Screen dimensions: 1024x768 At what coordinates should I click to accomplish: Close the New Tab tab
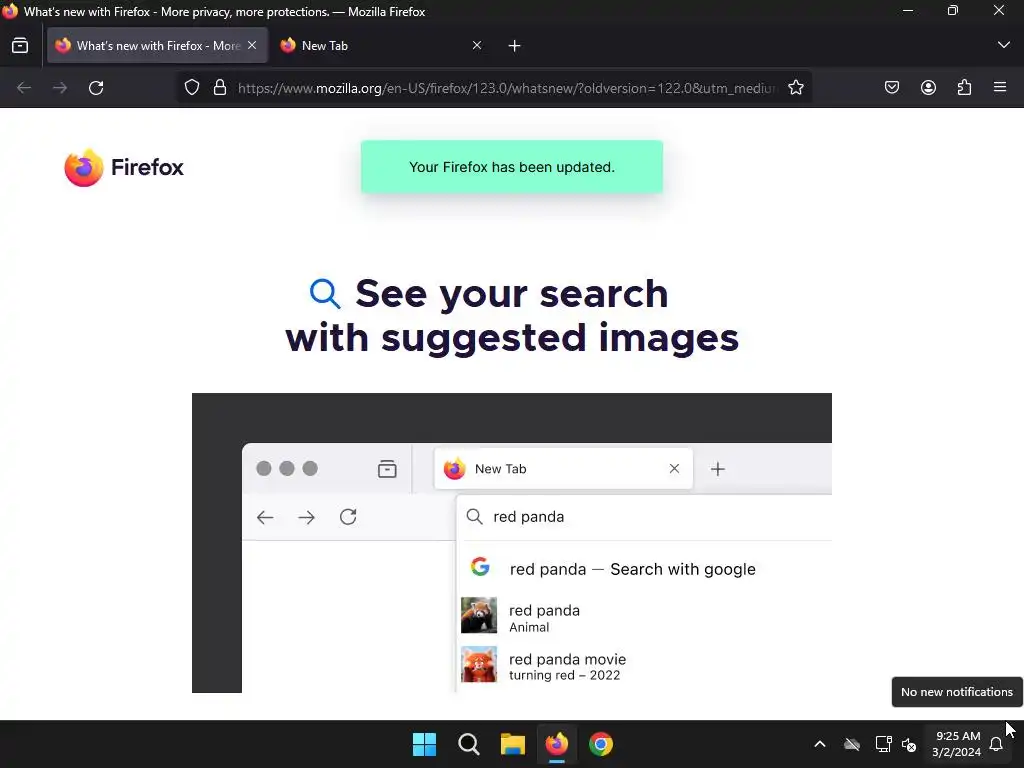[x=477, y=46]
